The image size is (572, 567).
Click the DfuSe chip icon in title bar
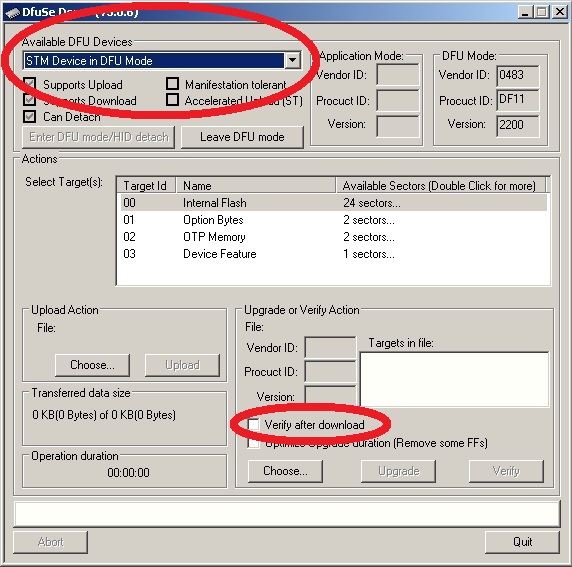coord(12,12)
